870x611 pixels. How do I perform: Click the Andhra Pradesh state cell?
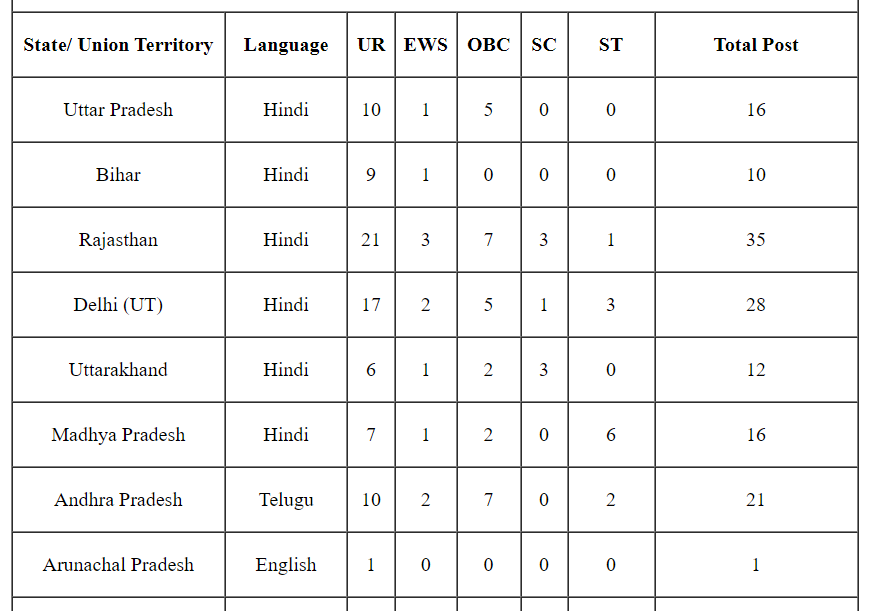[x=118, y=499]
